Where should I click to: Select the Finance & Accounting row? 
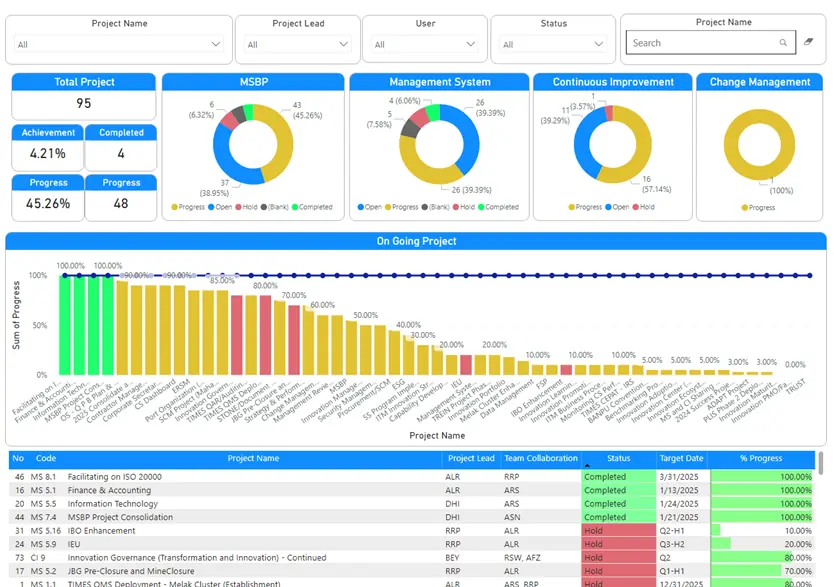412,490
